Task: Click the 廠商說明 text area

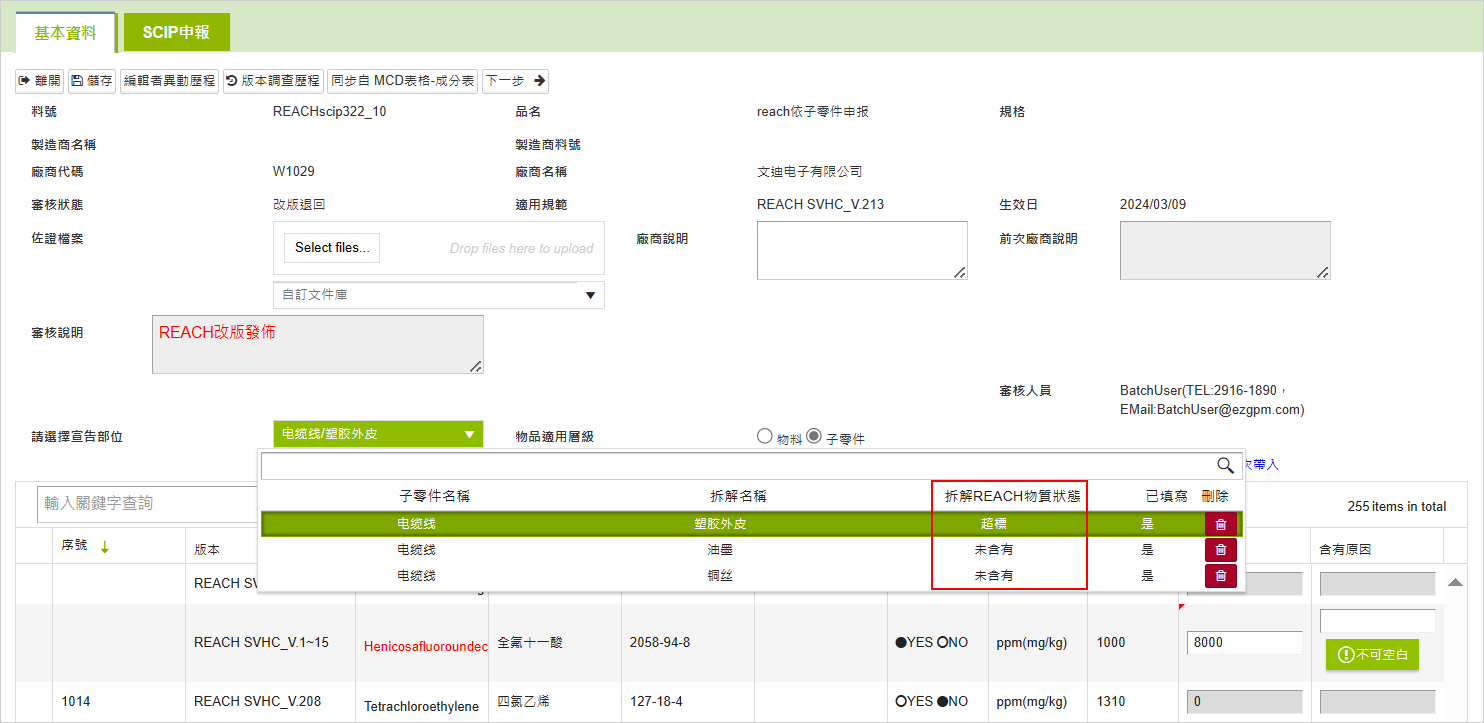Action: pyautogui.click(x=862, y=251)
